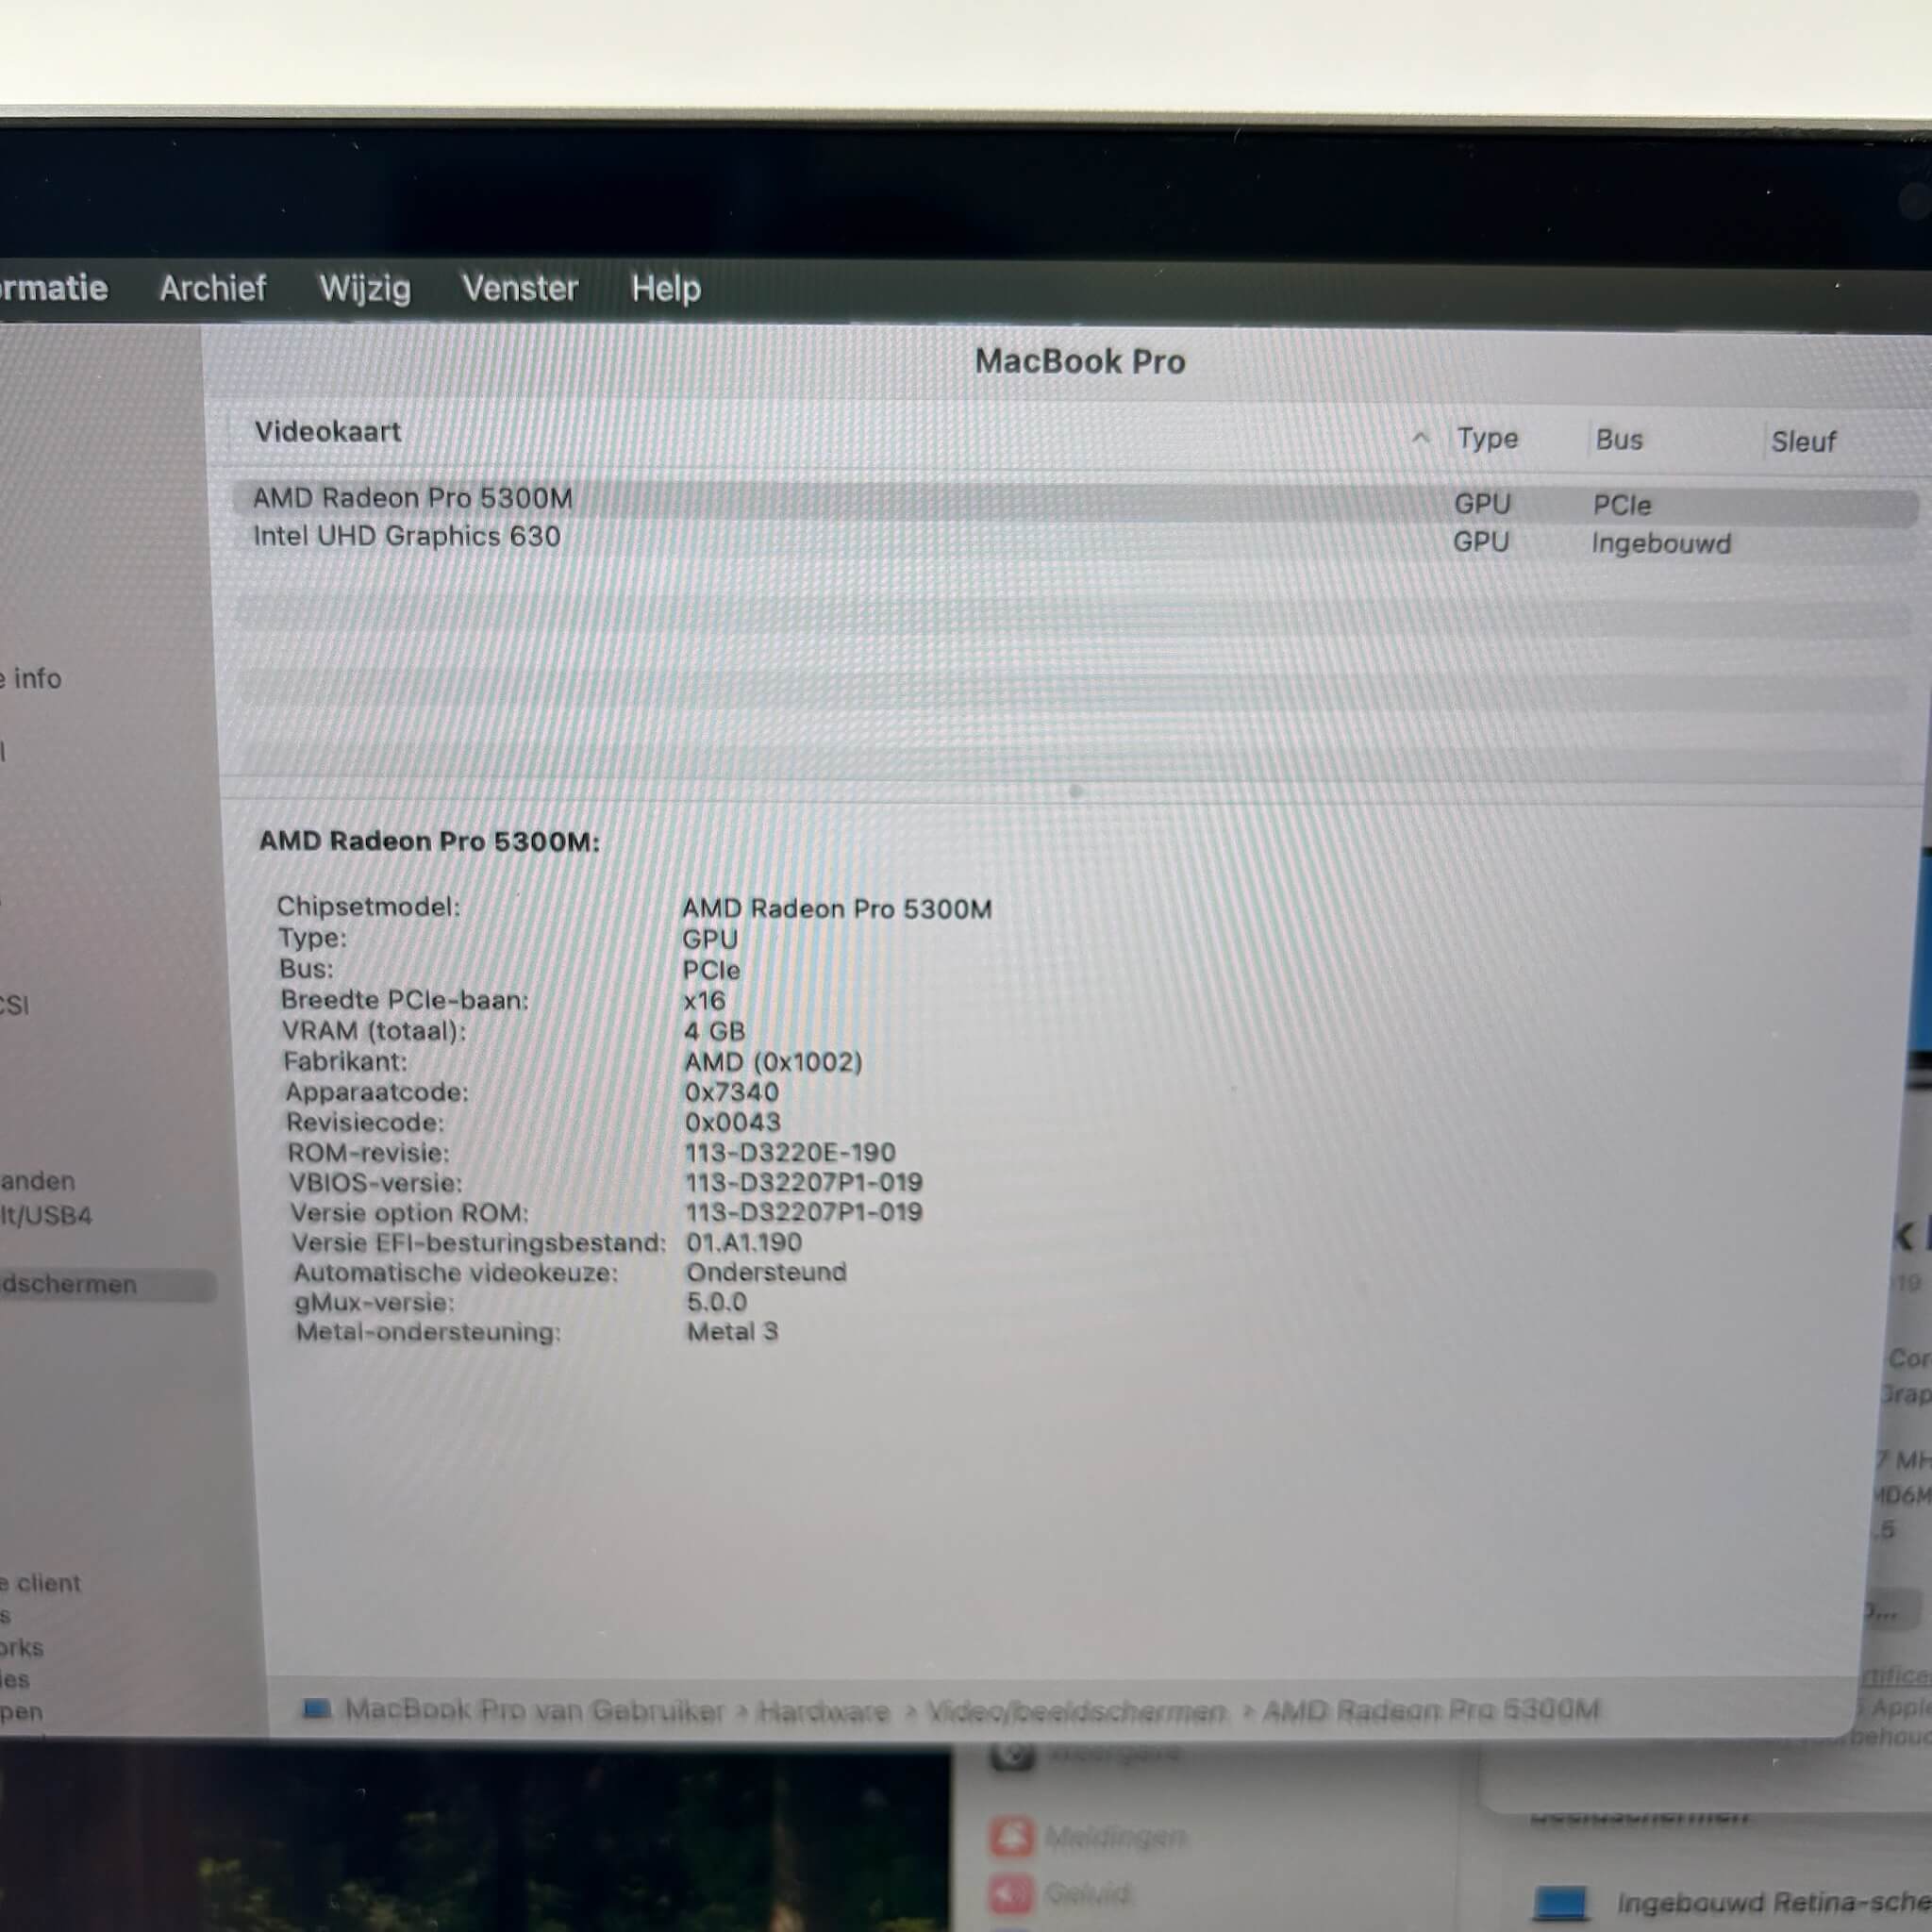Select the AMD Radeon Pro 5300M row
This screenshot has height=1932, width=1932.
(1074, 503)
